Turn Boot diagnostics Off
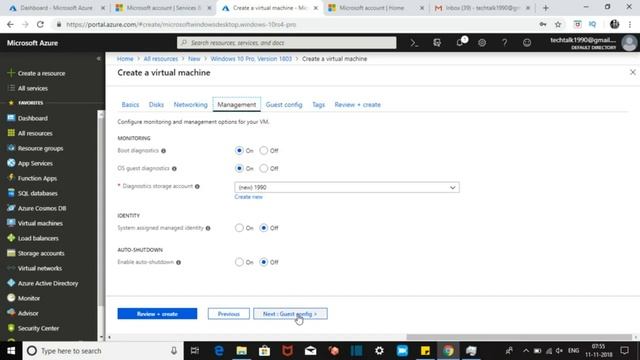 point(264,151)
